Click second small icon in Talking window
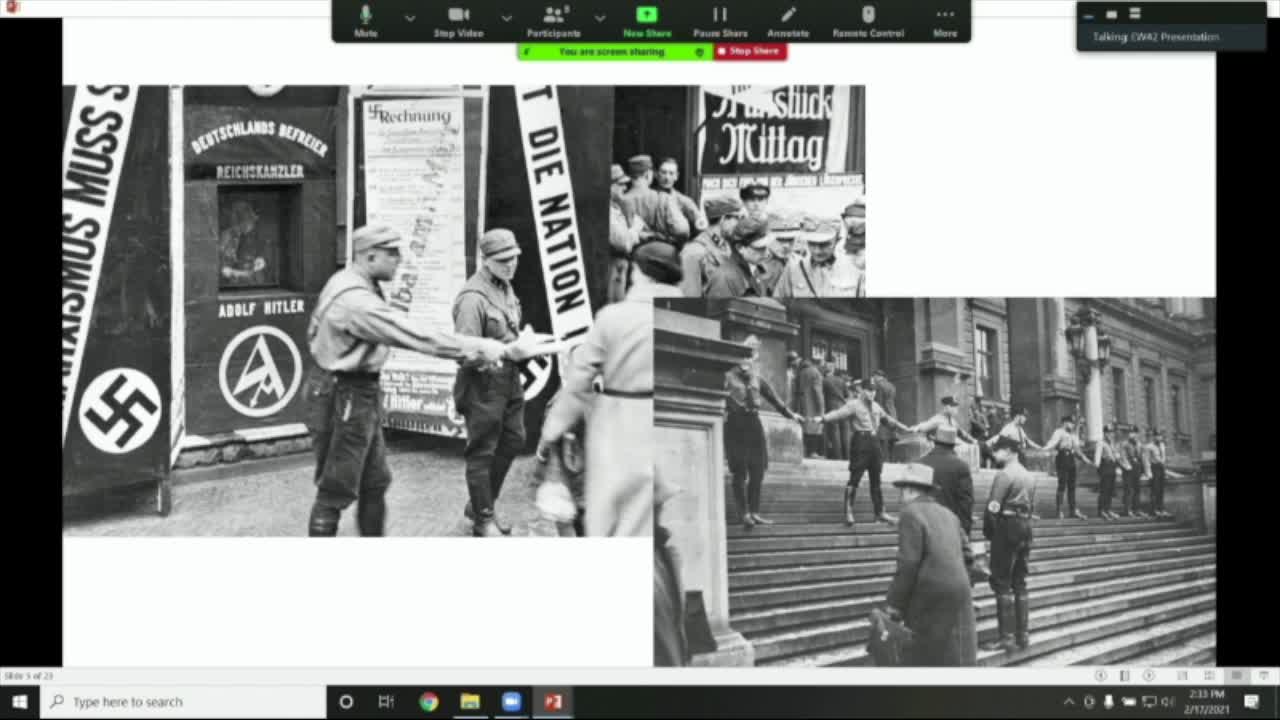Screen dimensions: 1280x720 point(1111,14)
